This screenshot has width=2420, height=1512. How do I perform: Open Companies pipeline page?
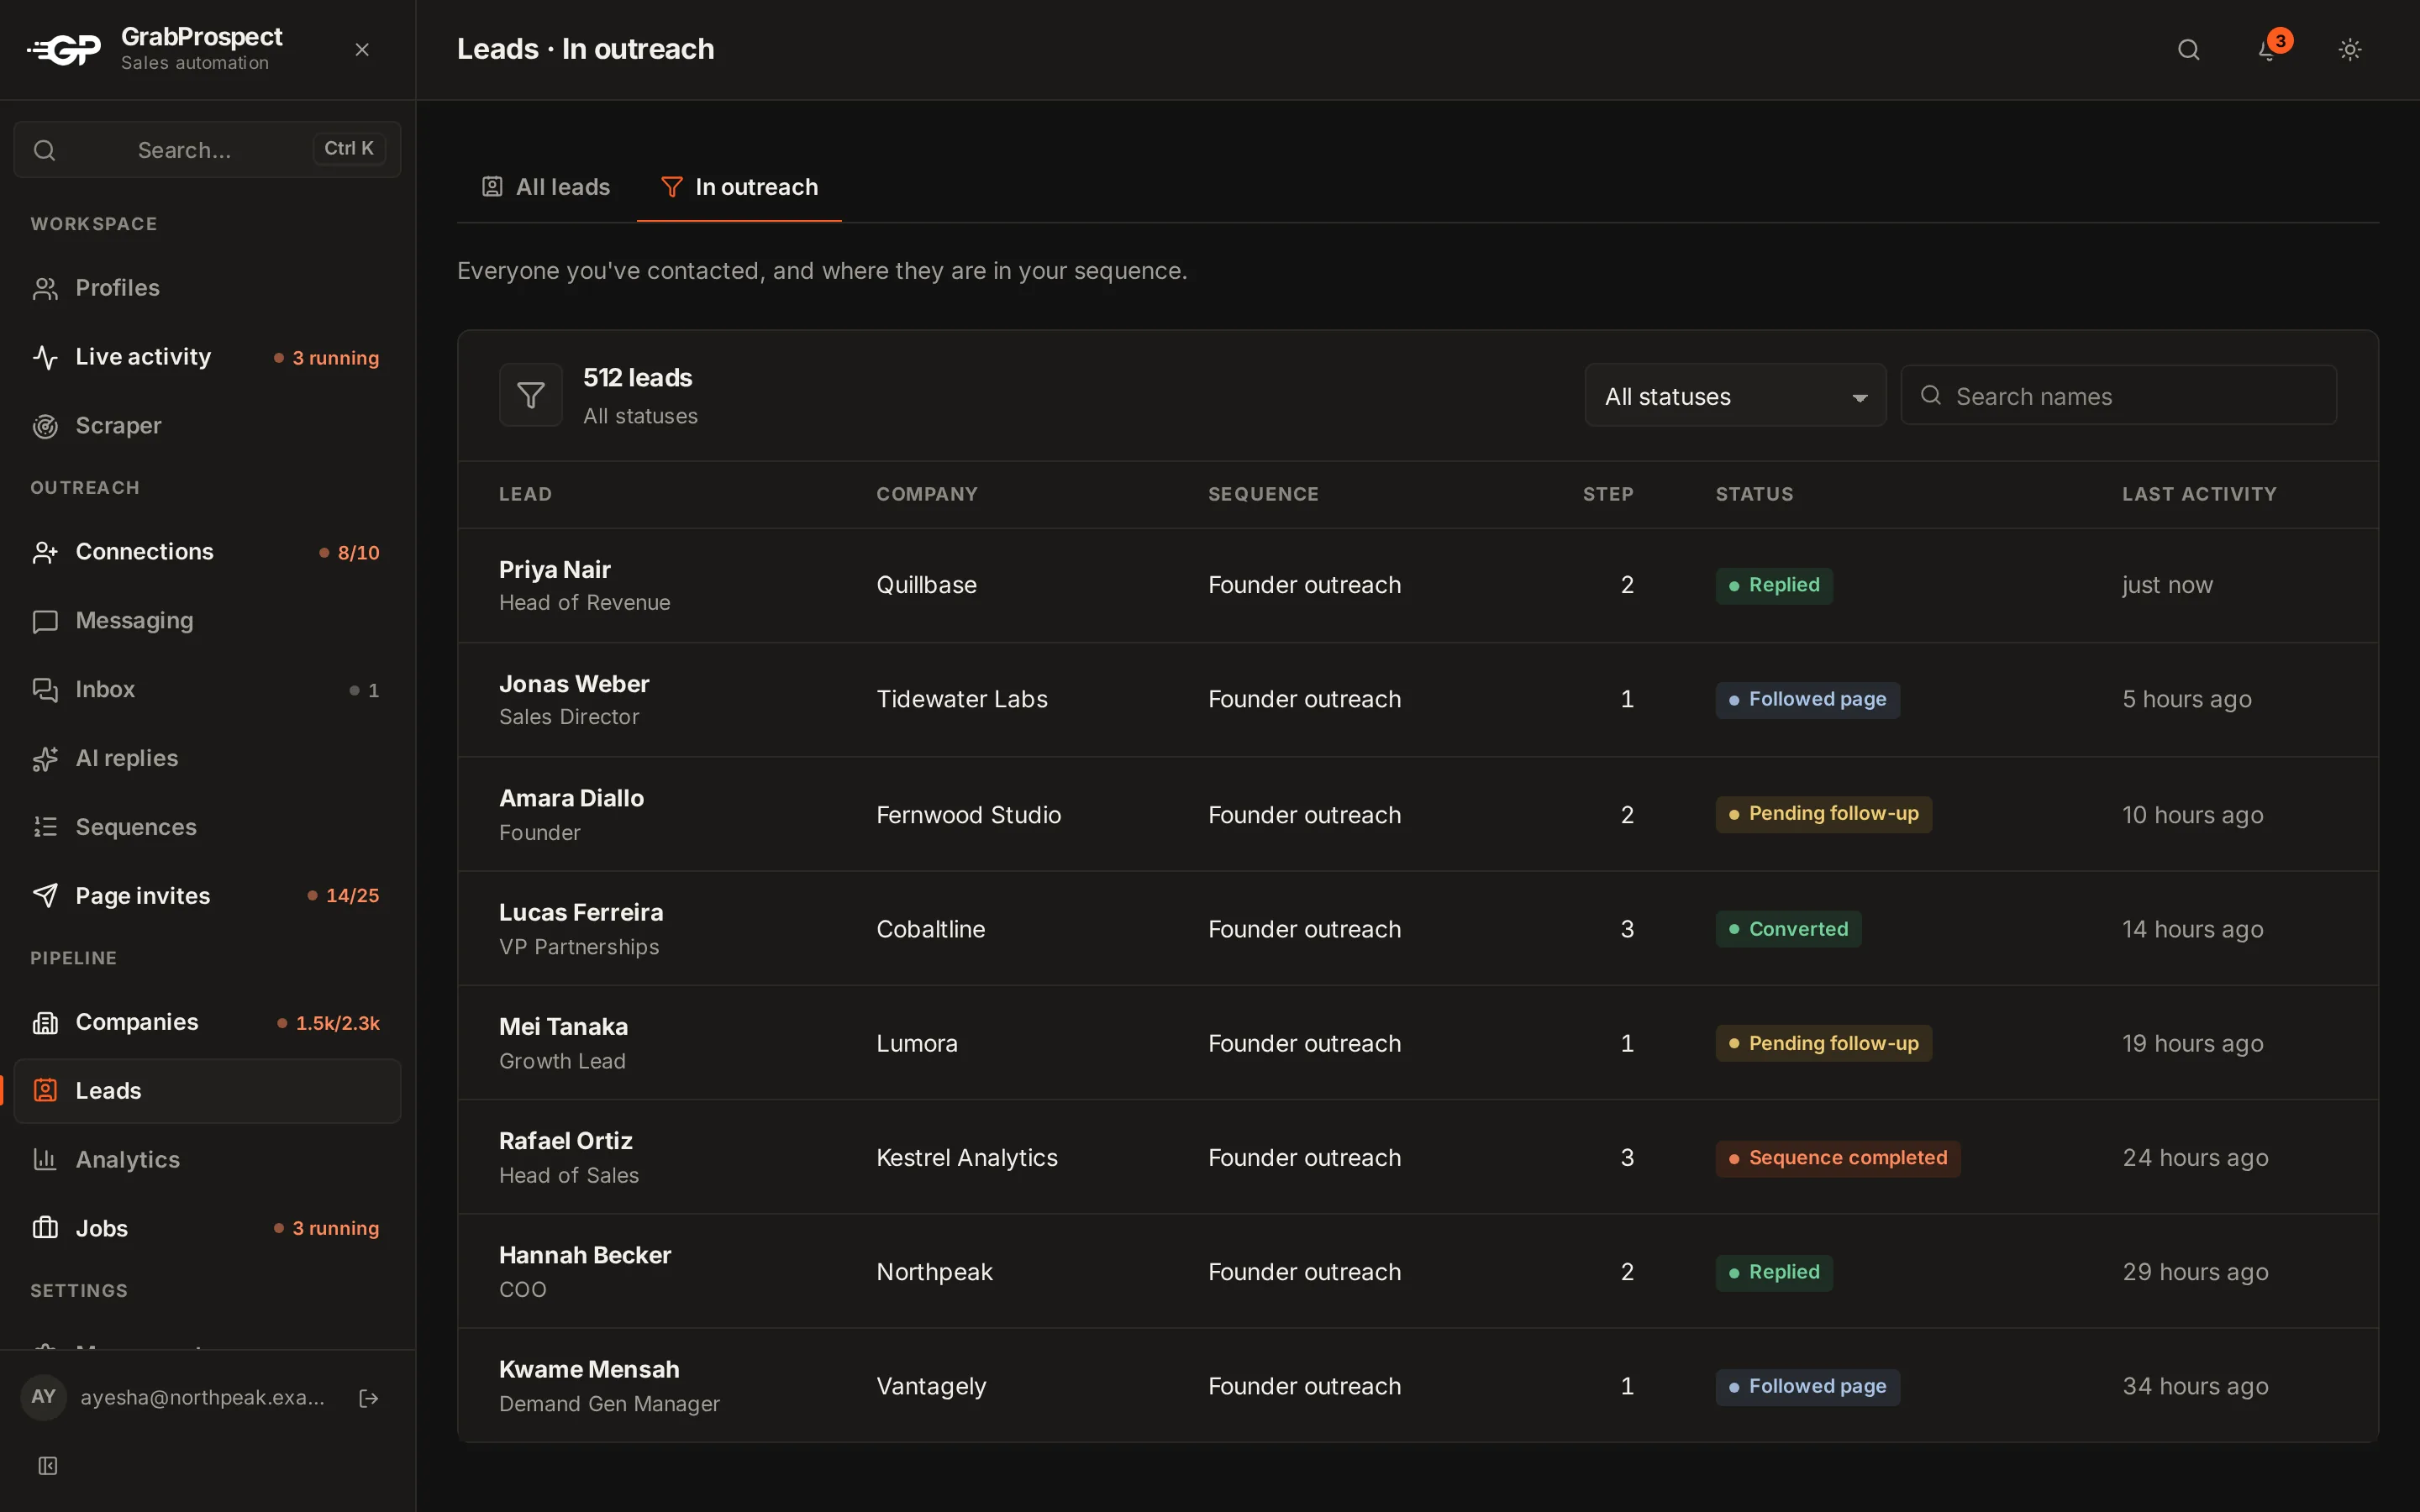(x=207, y=1022)
